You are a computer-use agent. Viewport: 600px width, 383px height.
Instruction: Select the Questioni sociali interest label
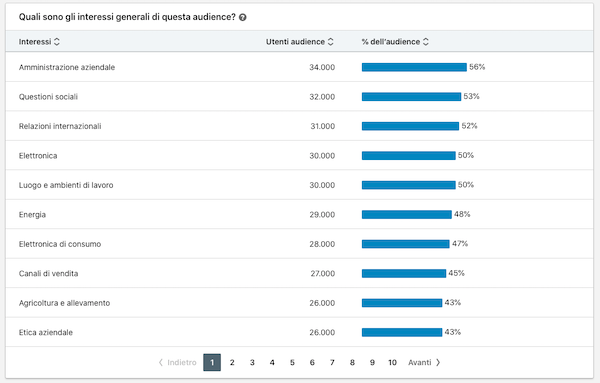[48, 97]
